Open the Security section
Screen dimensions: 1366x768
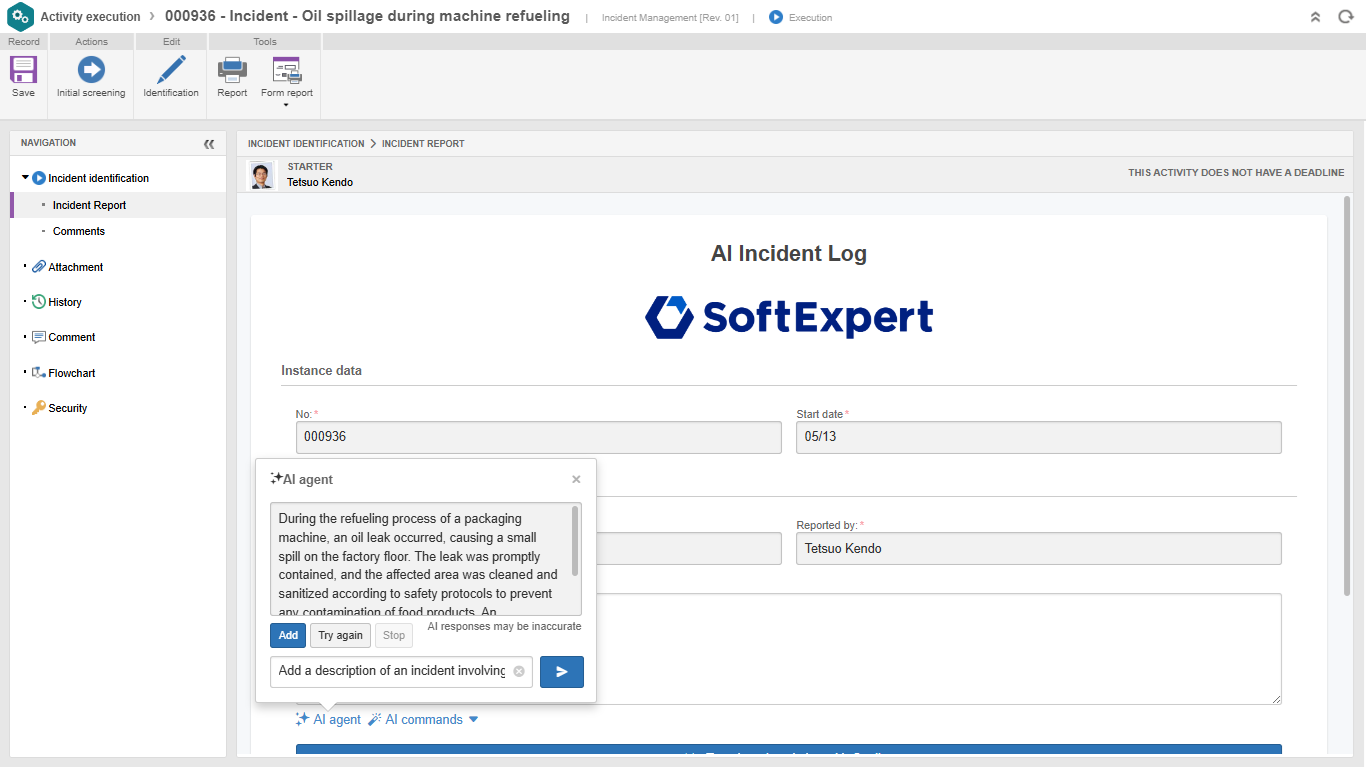click(x=68, y=408)
